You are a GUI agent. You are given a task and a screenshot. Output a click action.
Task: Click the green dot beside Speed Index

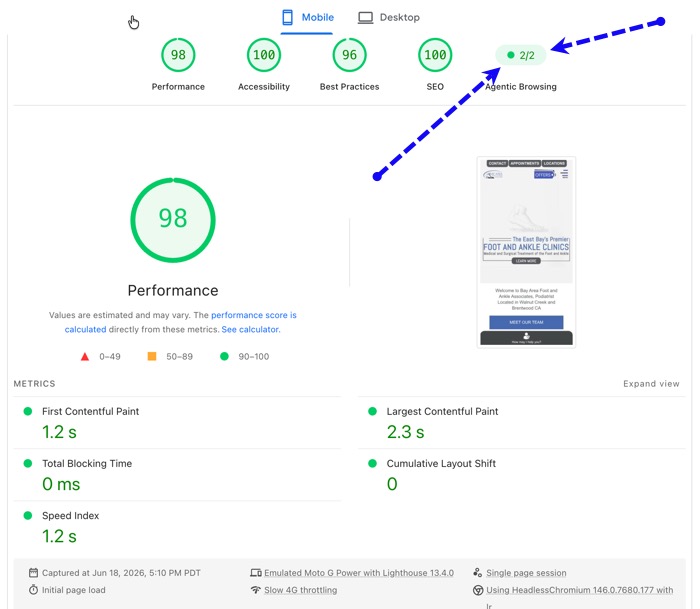(x=28, y=516)
